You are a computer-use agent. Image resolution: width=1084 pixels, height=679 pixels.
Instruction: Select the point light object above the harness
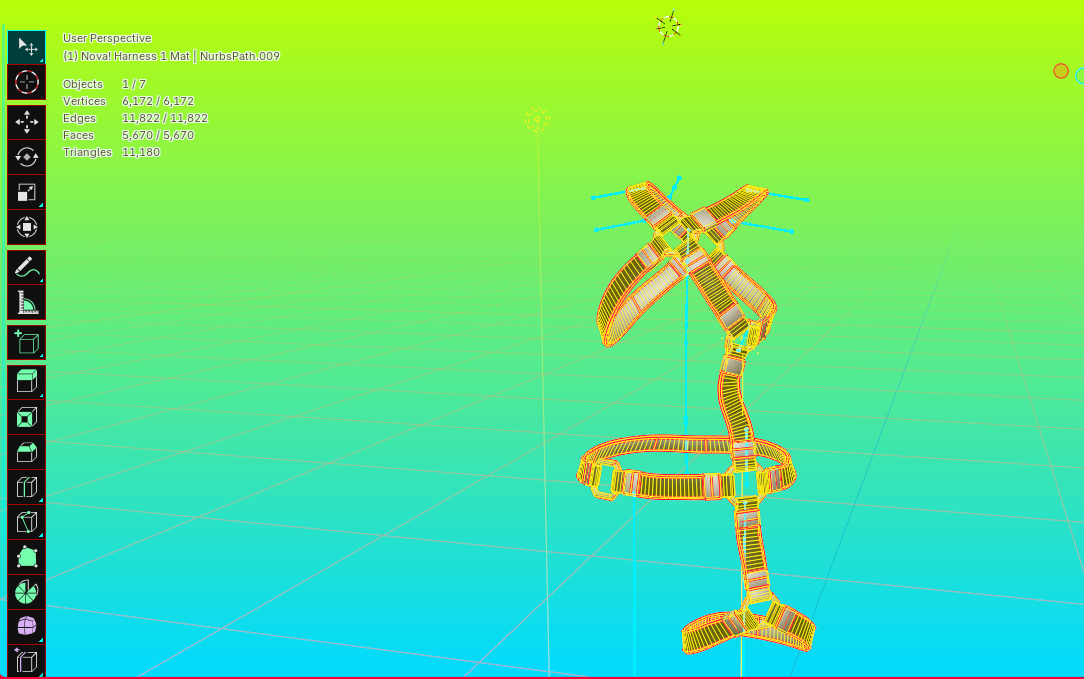click(x=669, y=26)
